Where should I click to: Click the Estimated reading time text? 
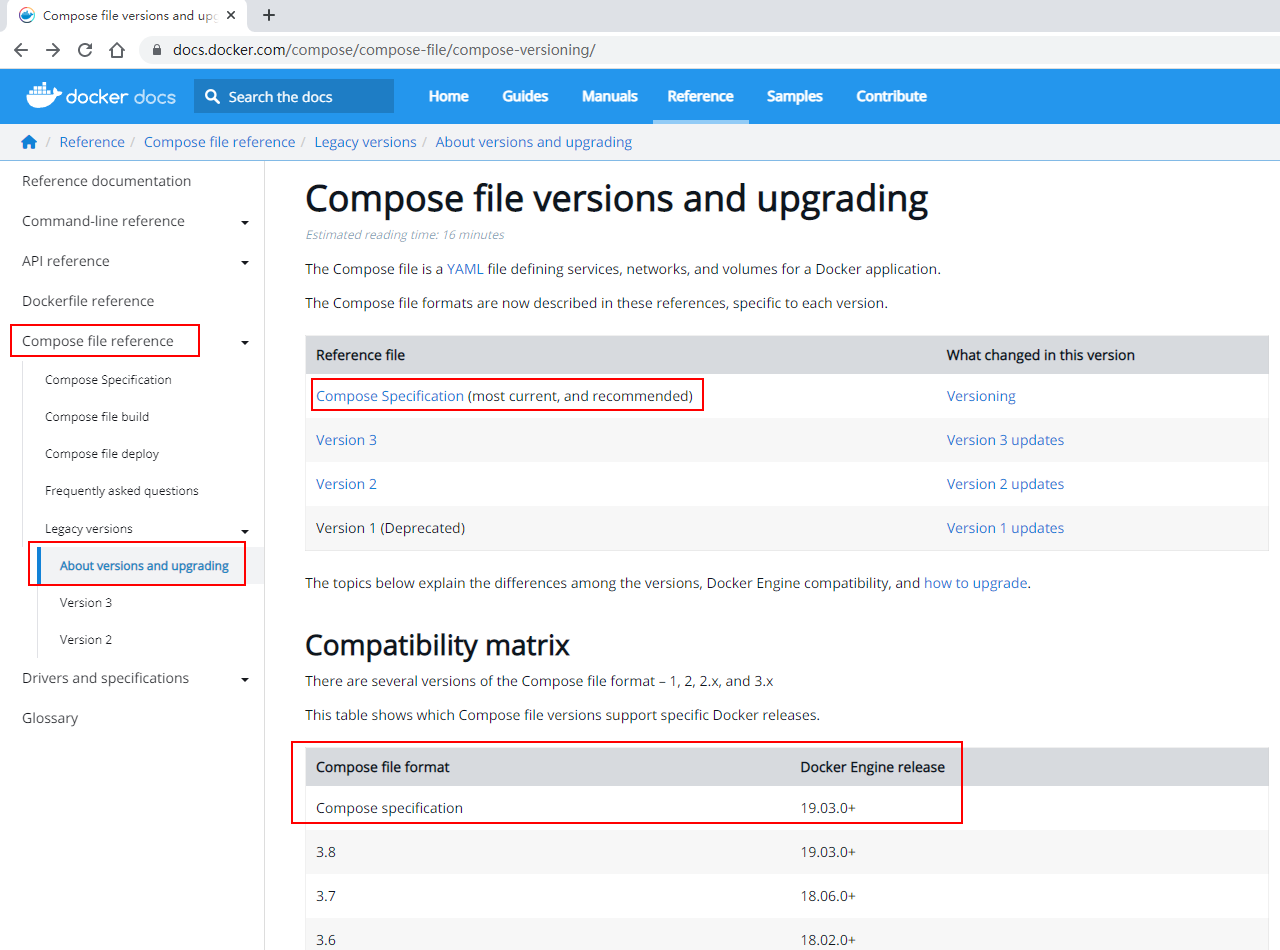405,235
